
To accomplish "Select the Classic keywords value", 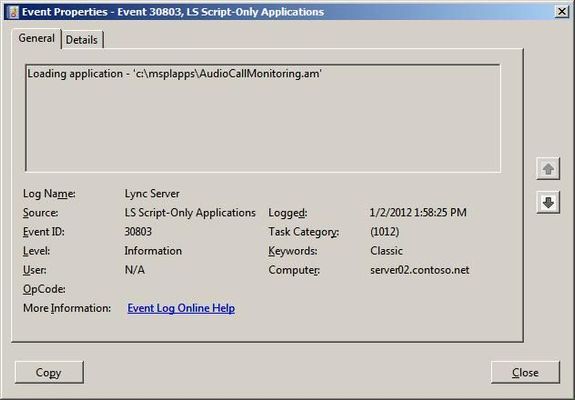I will pyautogui.click(x=386, y=251).
